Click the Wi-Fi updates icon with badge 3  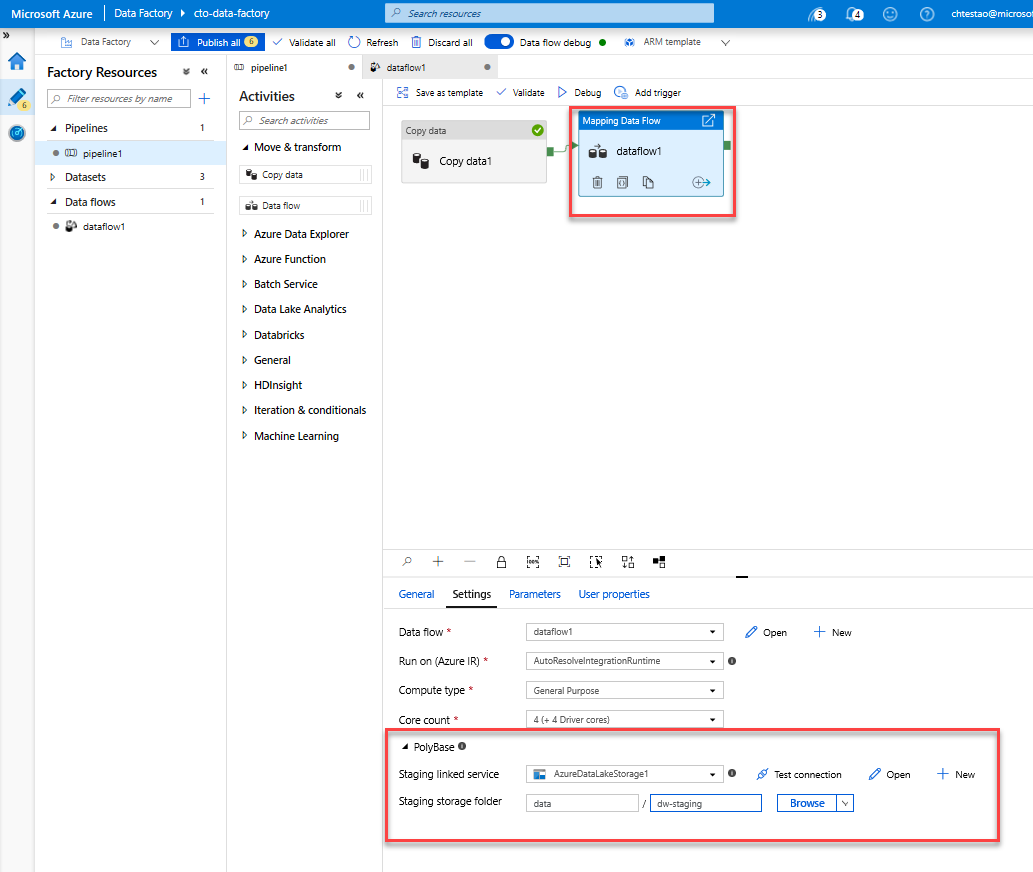pos(817,14)
